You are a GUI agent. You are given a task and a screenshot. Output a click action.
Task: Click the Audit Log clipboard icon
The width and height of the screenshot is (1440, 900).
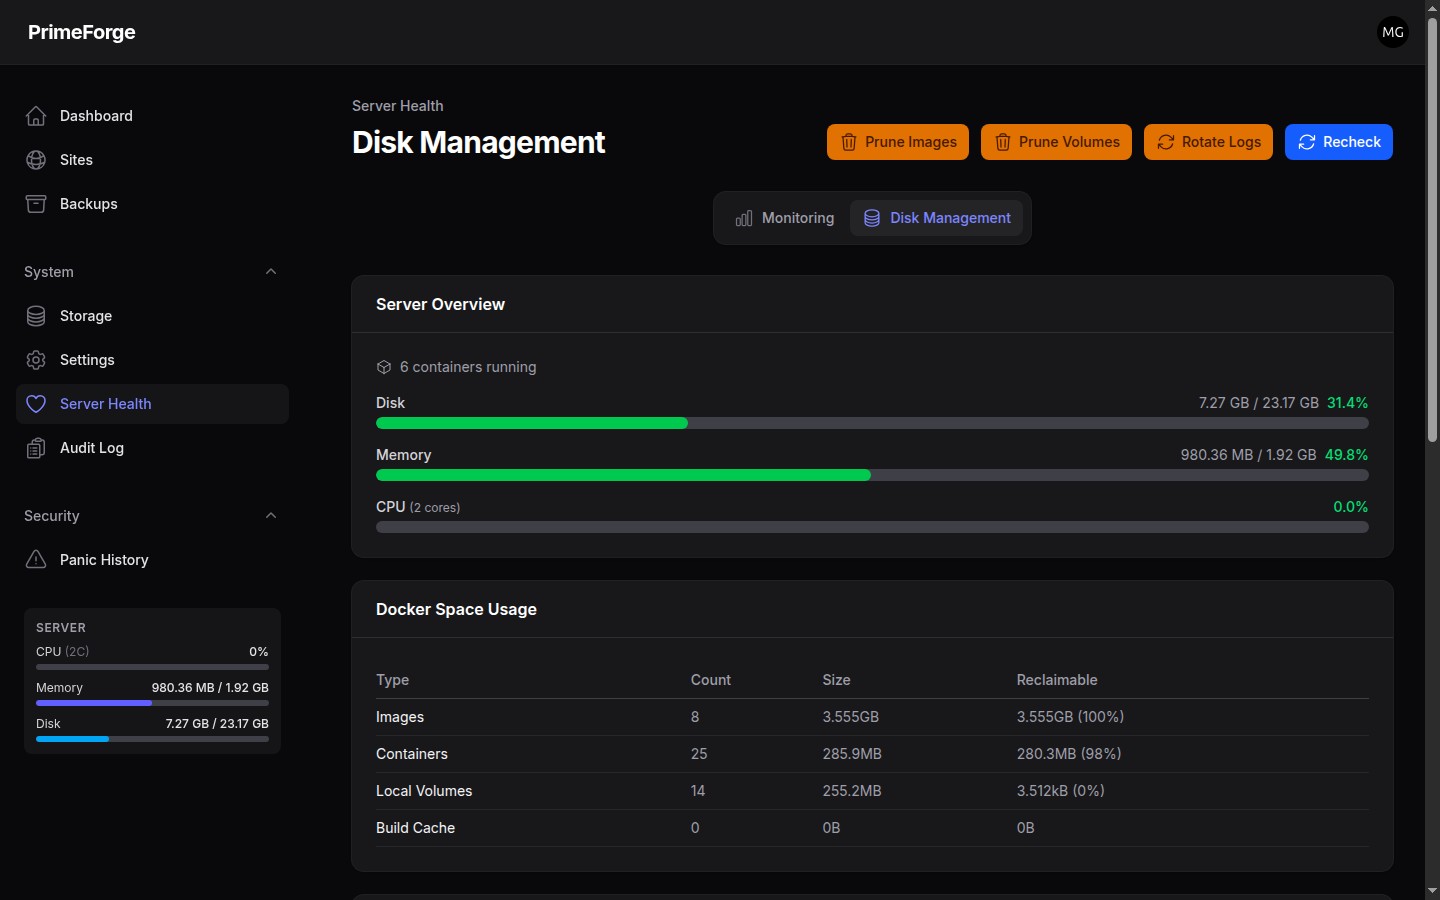coord(36,448)
